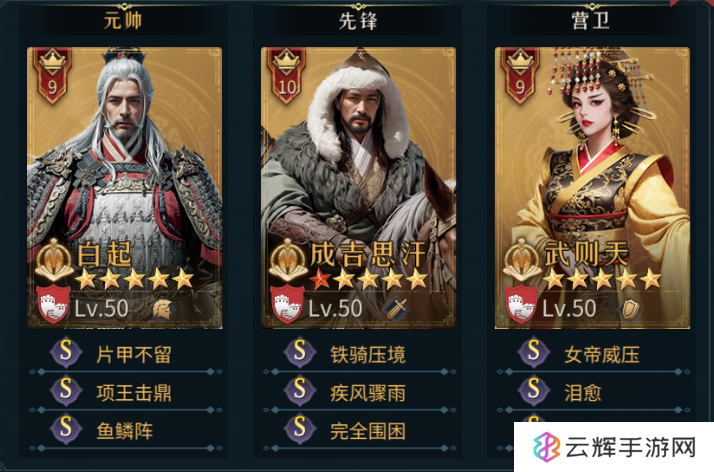Click the golden helmet icon beside 白起's name
Viewport: 714px width, 472px height.
pos(54,260)
